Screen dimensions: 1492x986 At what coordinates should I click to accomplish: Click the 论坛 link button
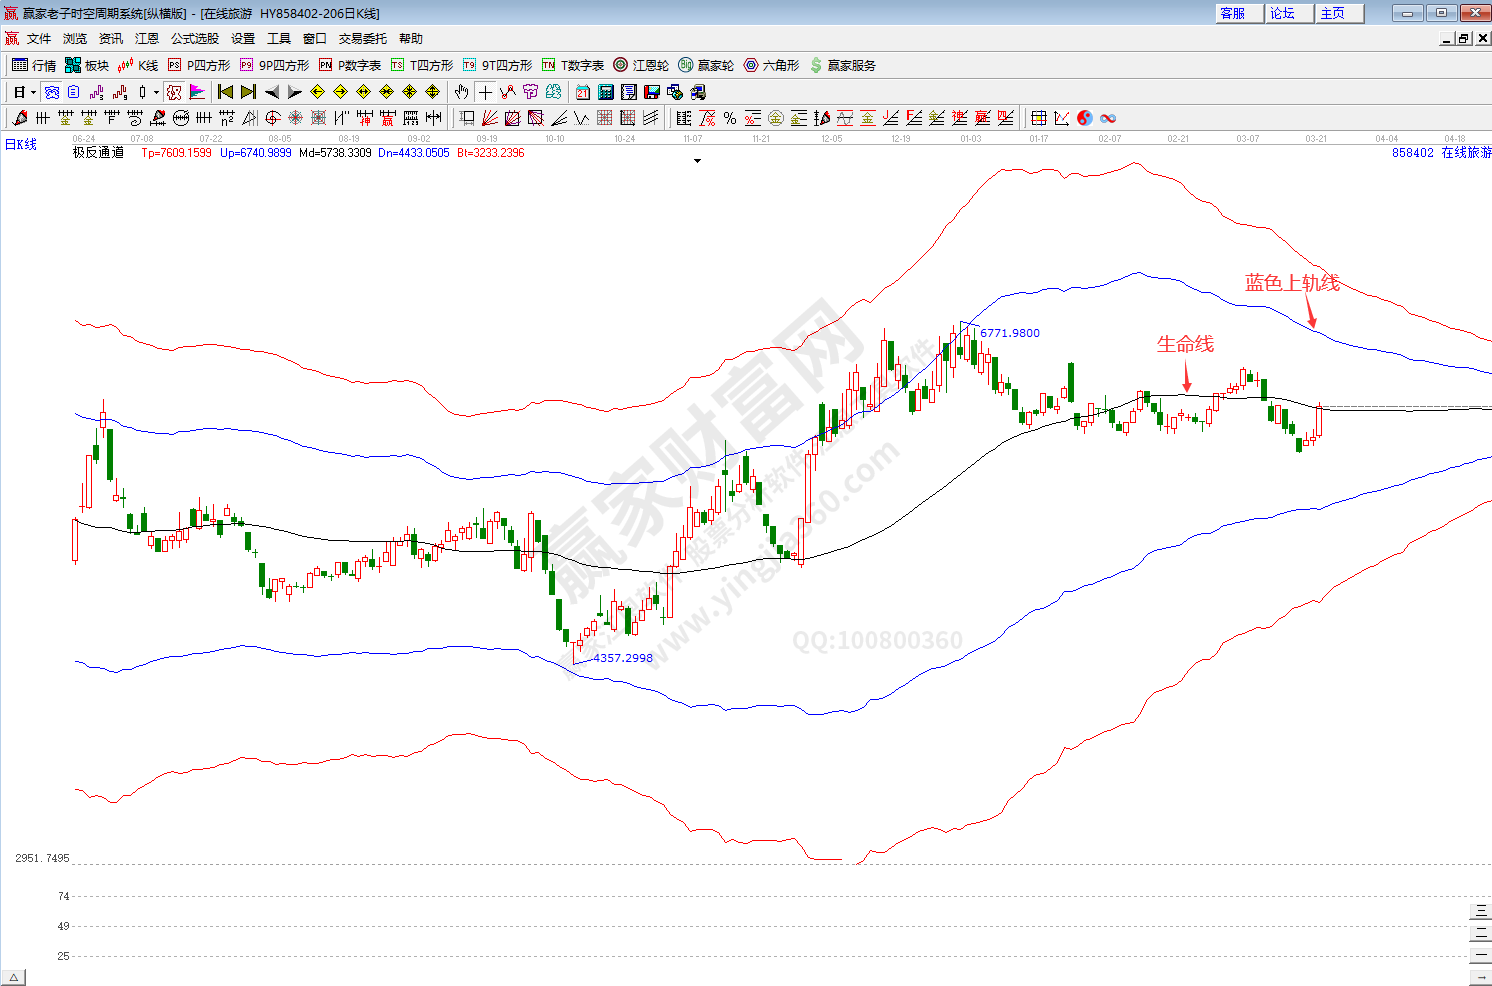coord(1282,13)
